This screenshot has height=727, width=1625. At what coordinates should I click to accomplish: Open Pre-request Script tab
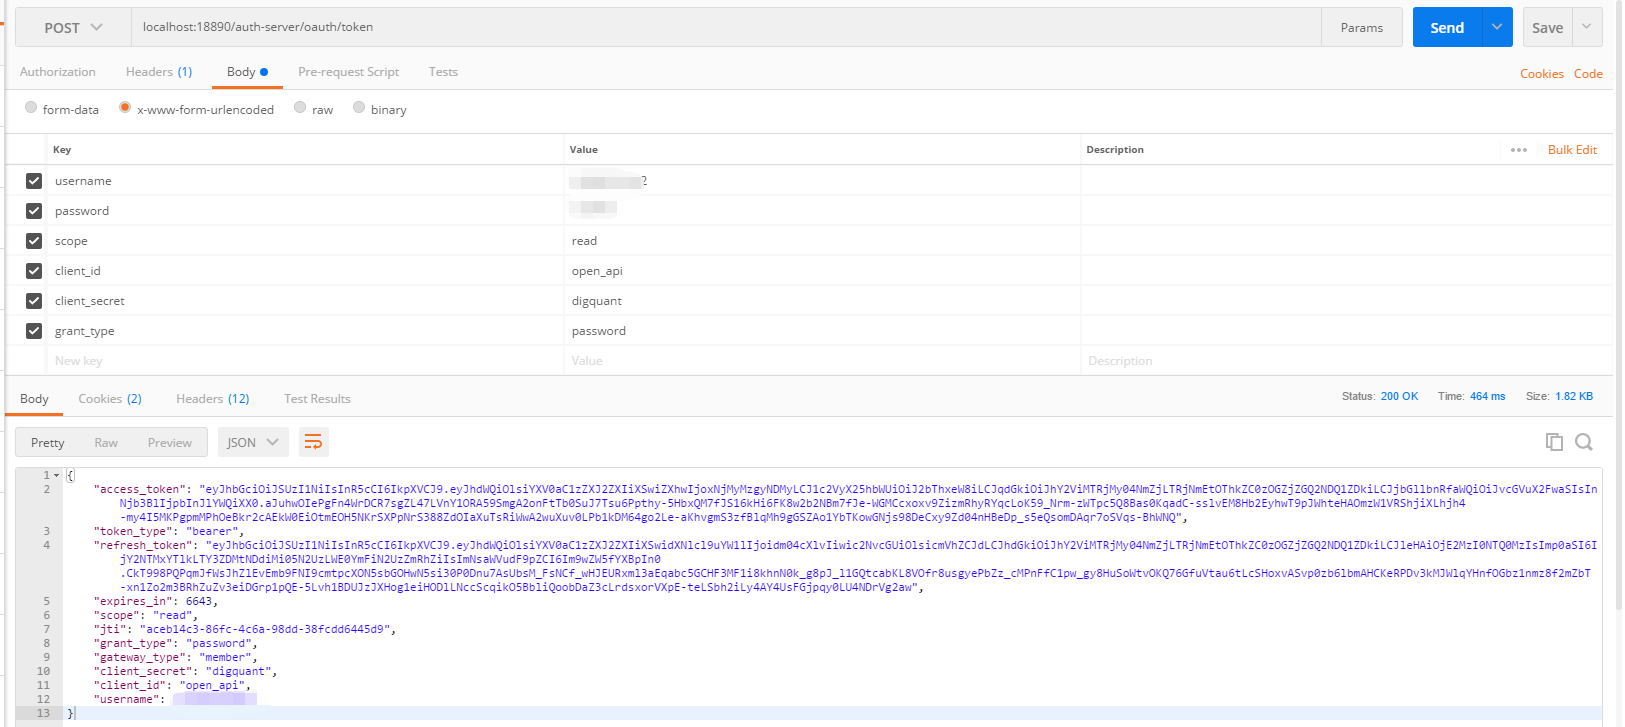(x=348, y=72)
